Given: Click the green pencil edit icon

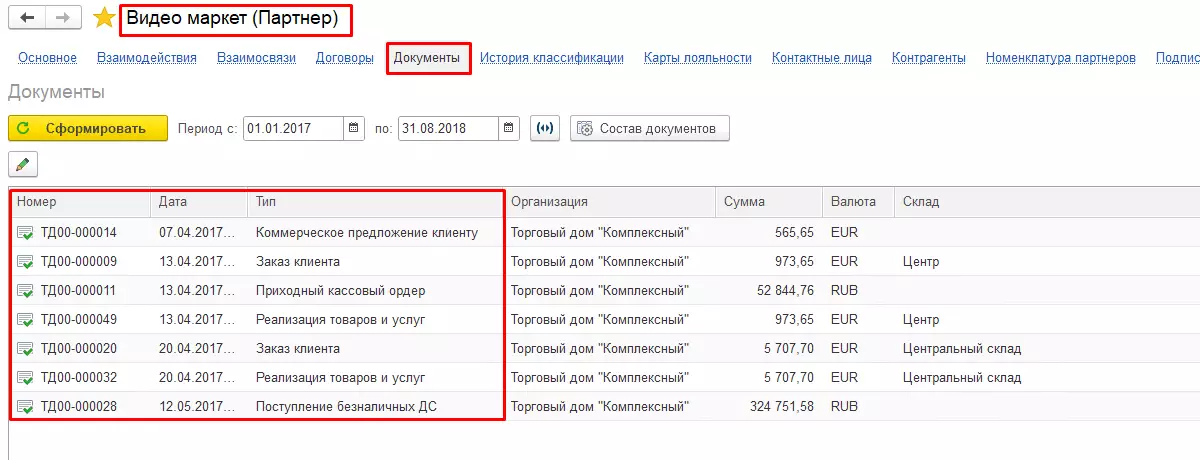Looking at the screenshot, I should (x=23, y=164).
